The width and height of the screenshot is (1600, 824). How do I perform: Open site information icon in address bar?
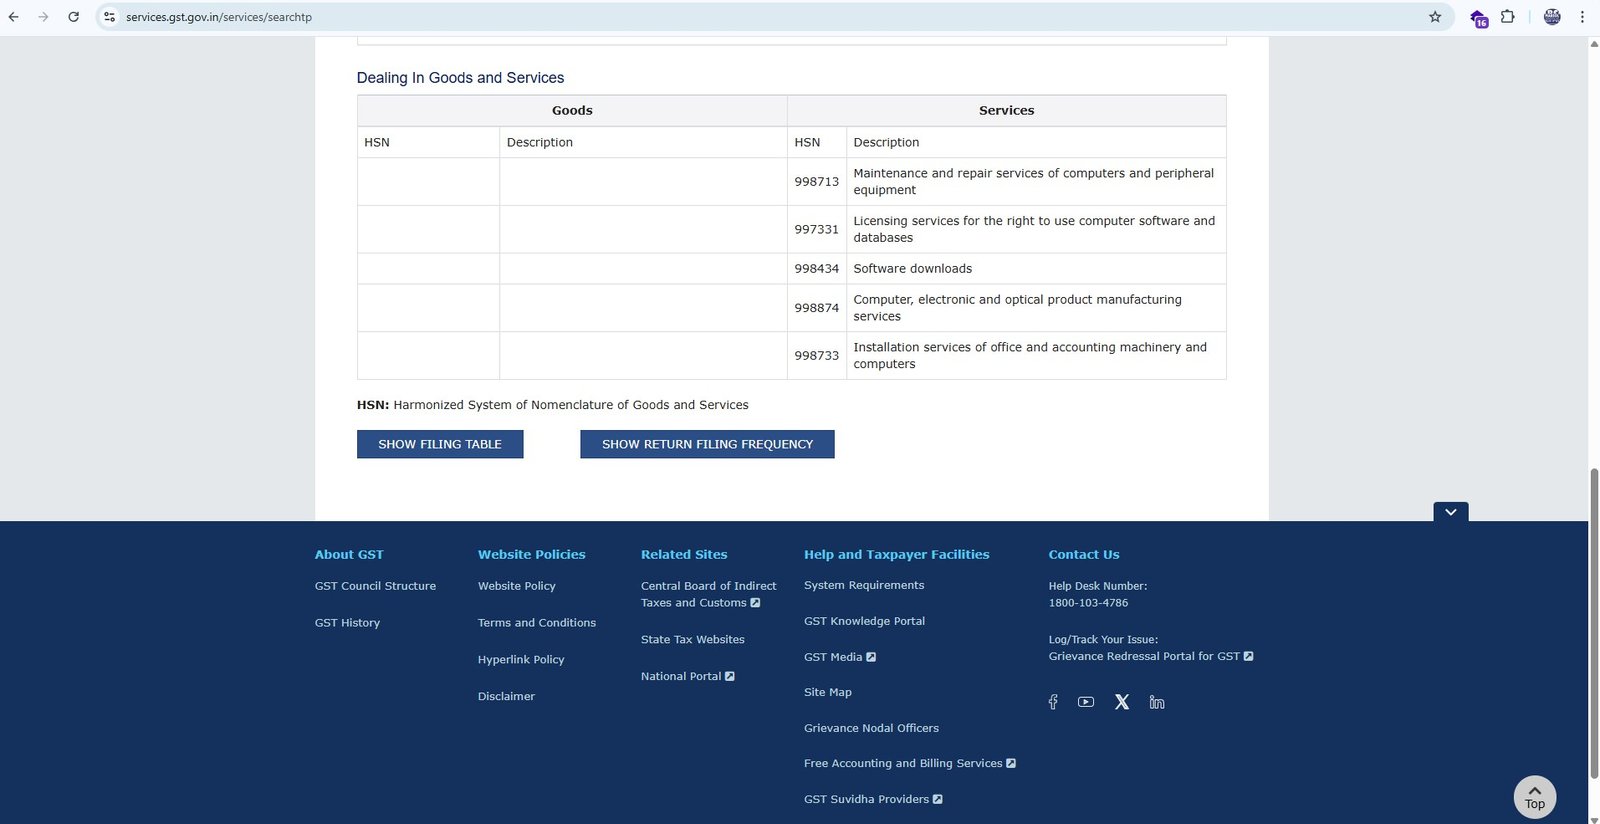(x=109, y=17)
